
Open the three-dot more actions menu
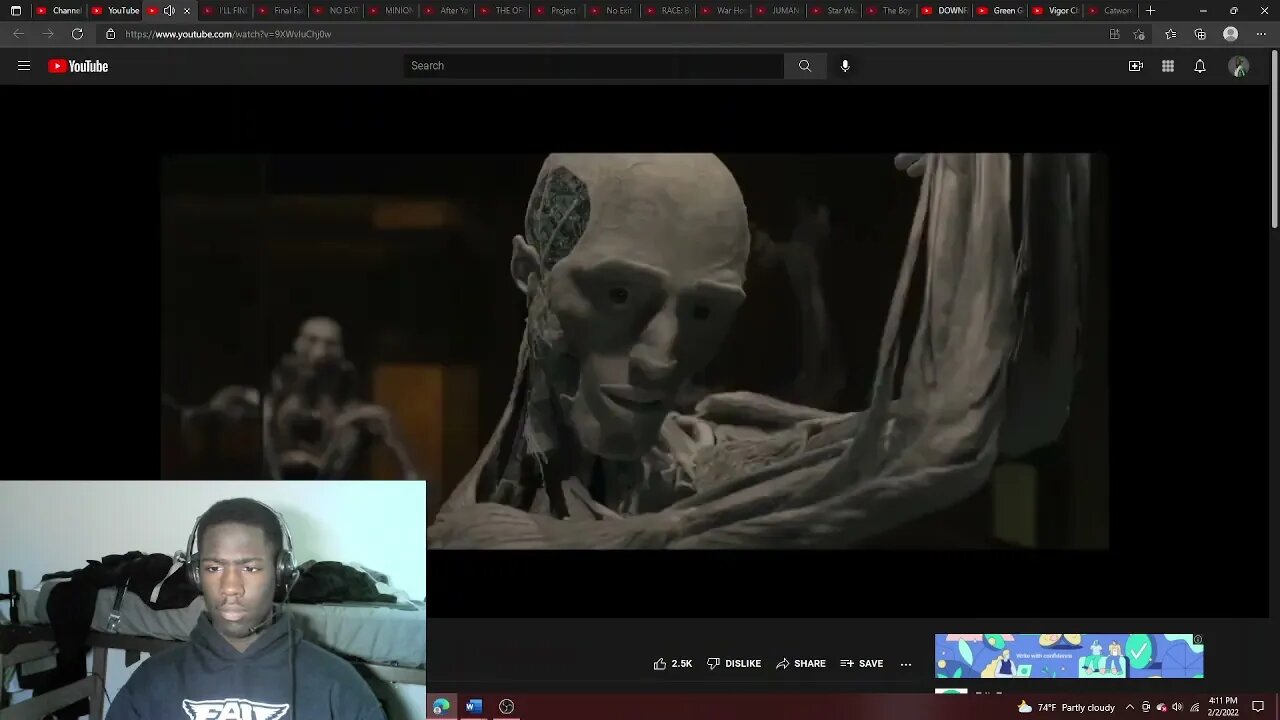[906, 663]
